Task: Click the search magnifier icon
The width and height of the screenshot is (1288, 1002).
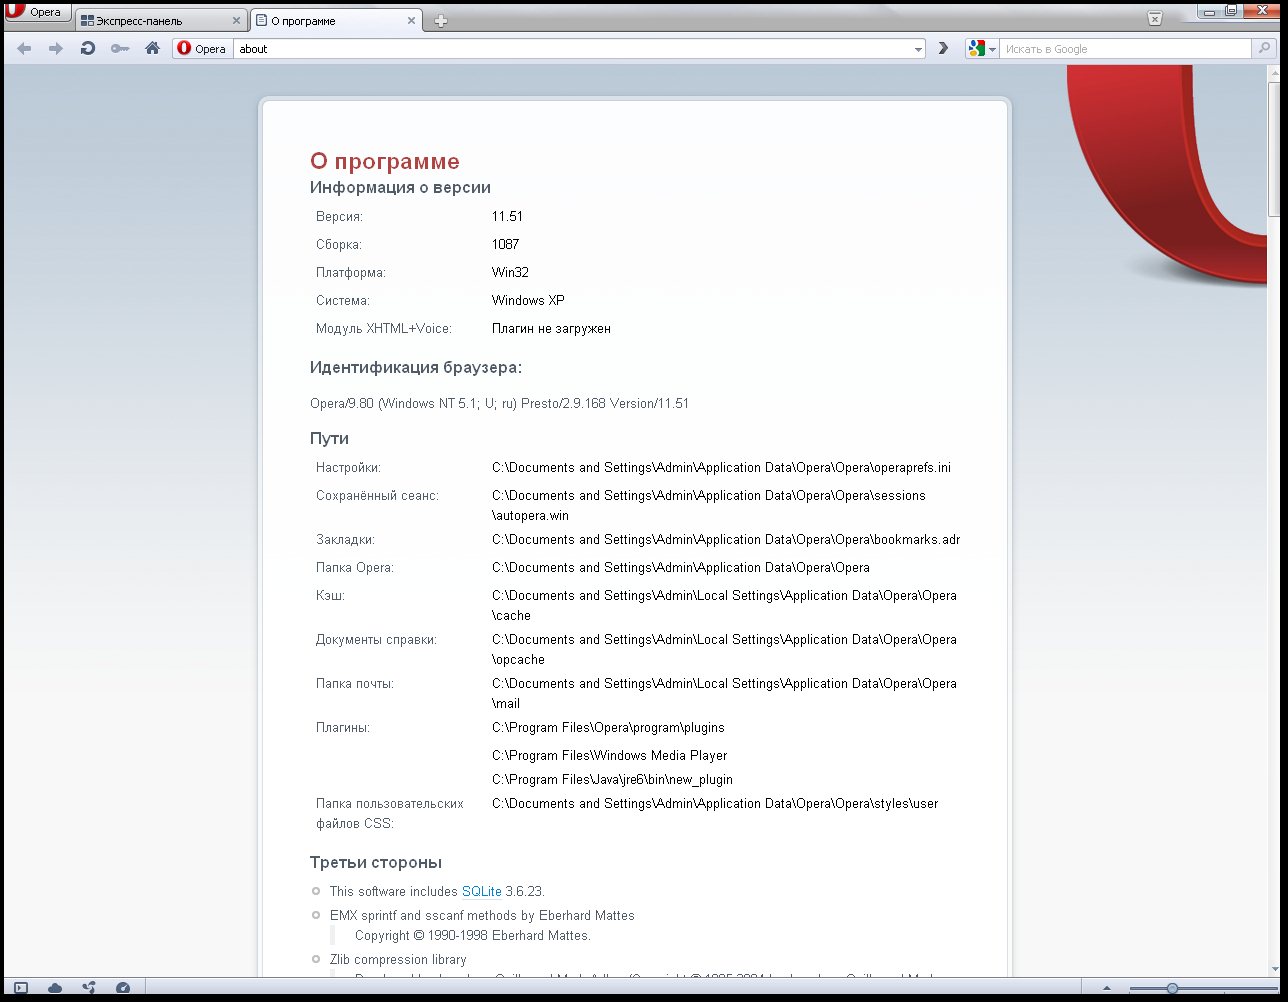Action: coord(1265,48)
